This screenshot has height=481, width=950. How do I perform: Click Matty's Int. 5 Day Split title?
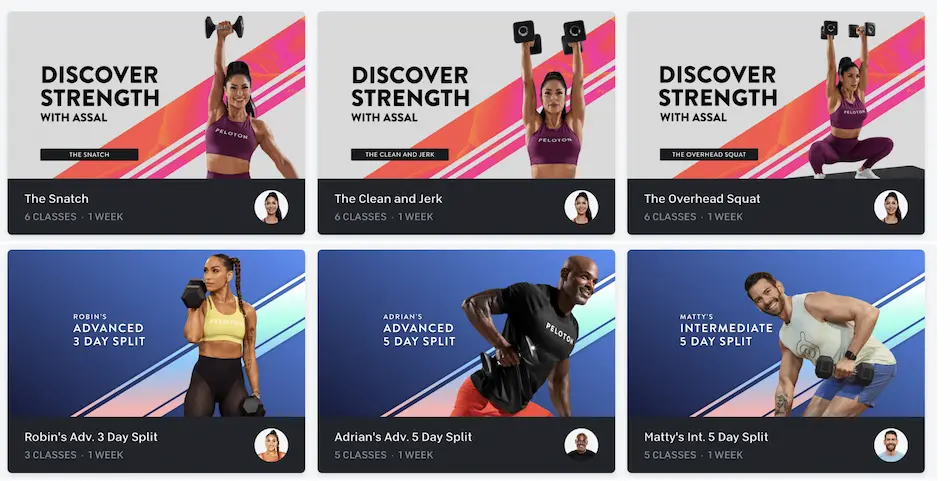coord(706,437)
